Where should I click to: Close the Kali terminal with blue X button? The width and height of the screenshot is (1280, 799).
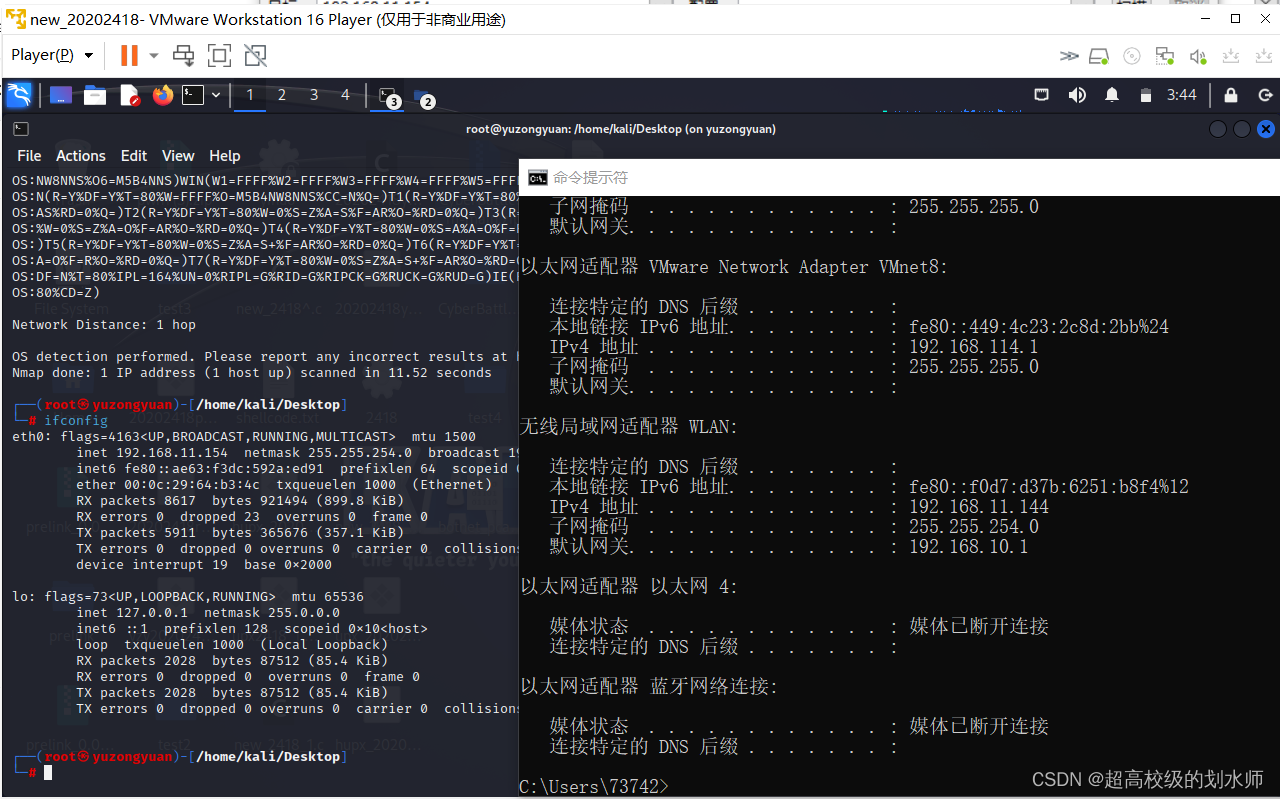(x=1266, y=129)
